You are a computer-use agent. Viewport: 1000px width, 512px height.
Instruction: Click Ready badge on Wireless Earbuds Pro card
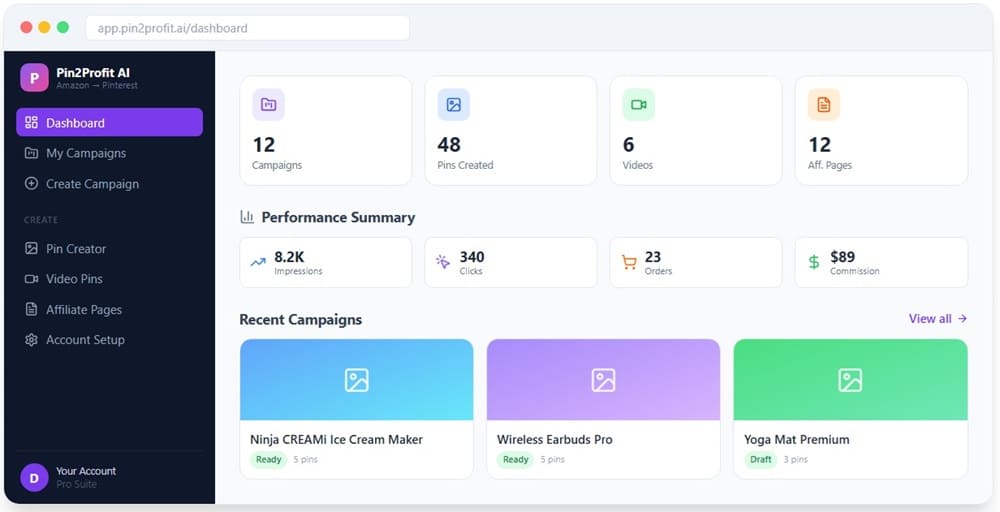515,460
